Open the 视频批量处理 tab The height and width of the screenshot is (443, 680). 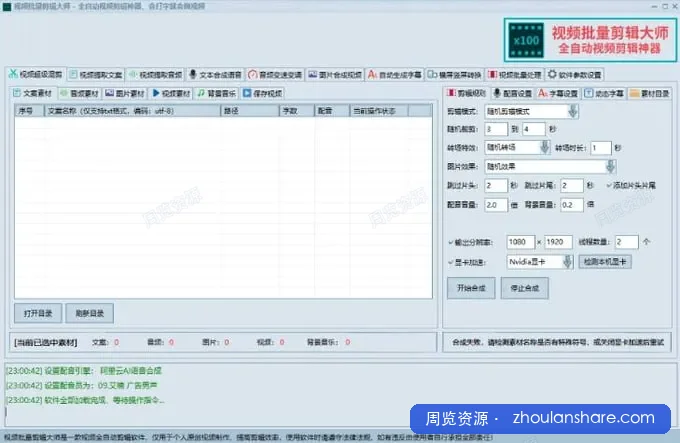click(514, 75)
